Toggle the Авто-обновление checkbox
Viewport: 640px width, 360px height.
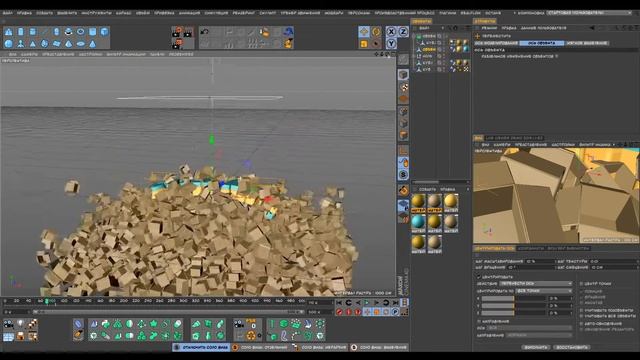point(582,324)
